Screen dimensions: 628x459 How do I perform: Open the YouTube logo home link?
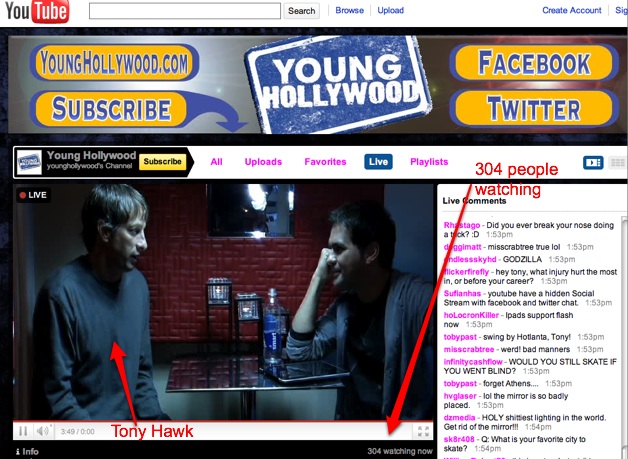tap(37, 11)
